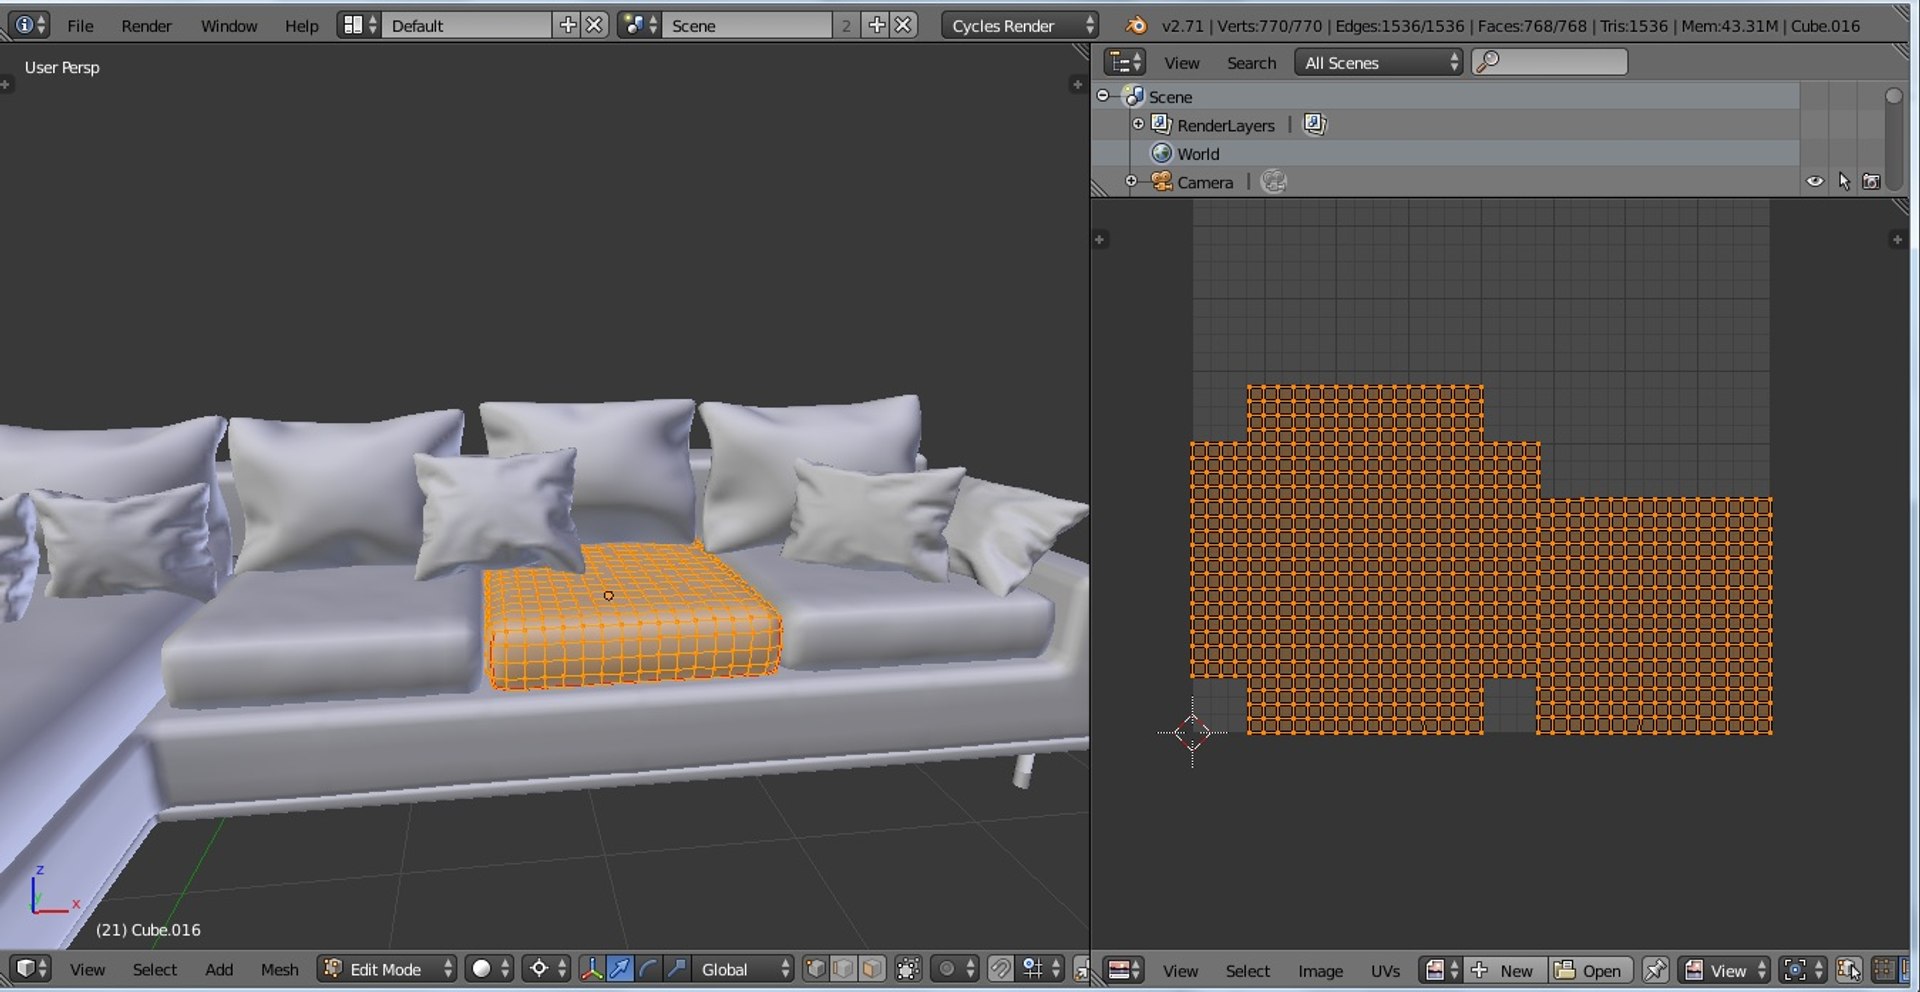1920x992 pixels.
Task: Open UV editor type selector
Action: (x=1125, y=970)
